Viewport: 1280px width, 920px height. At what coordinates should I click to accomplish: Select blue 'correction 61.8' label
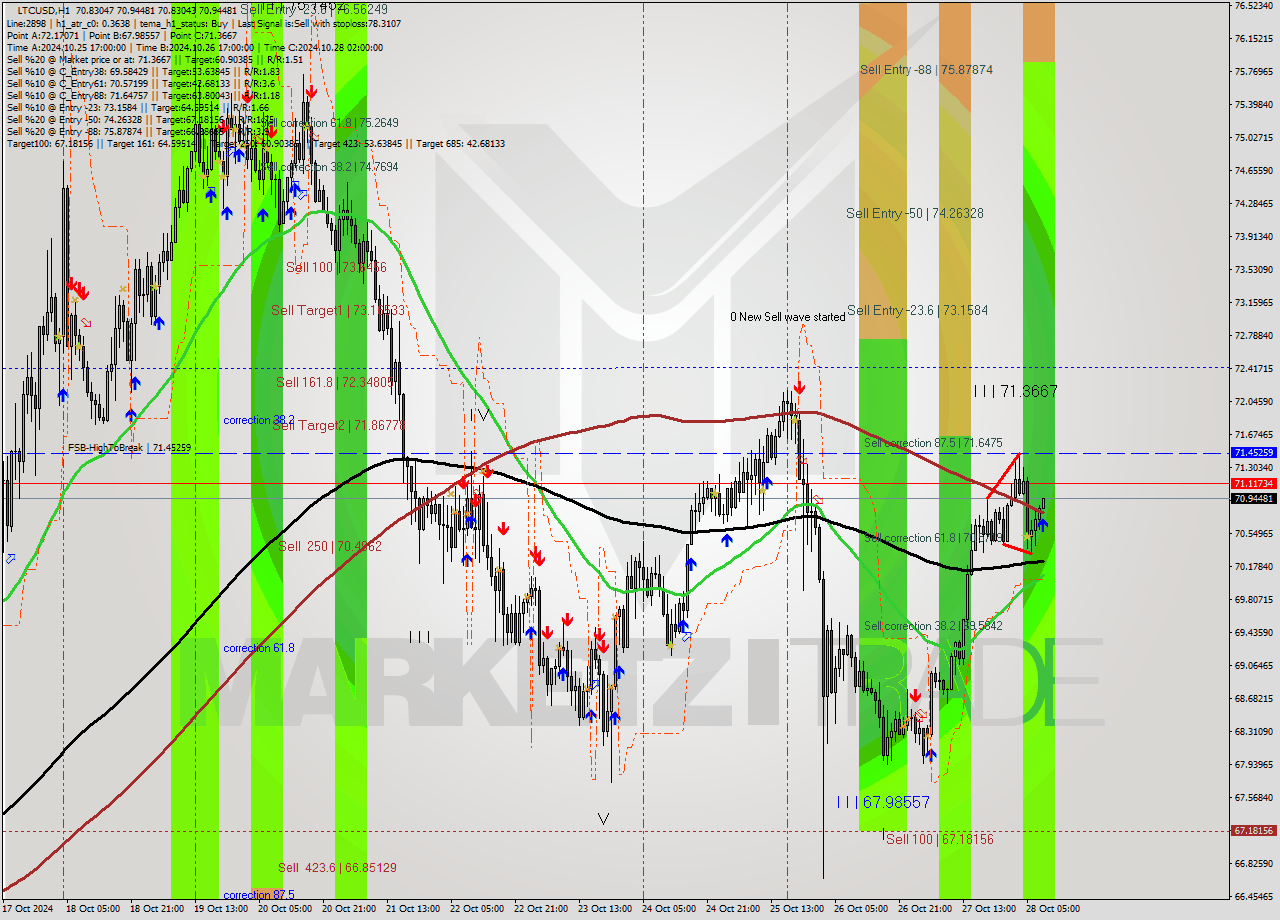tap(259, 648)
